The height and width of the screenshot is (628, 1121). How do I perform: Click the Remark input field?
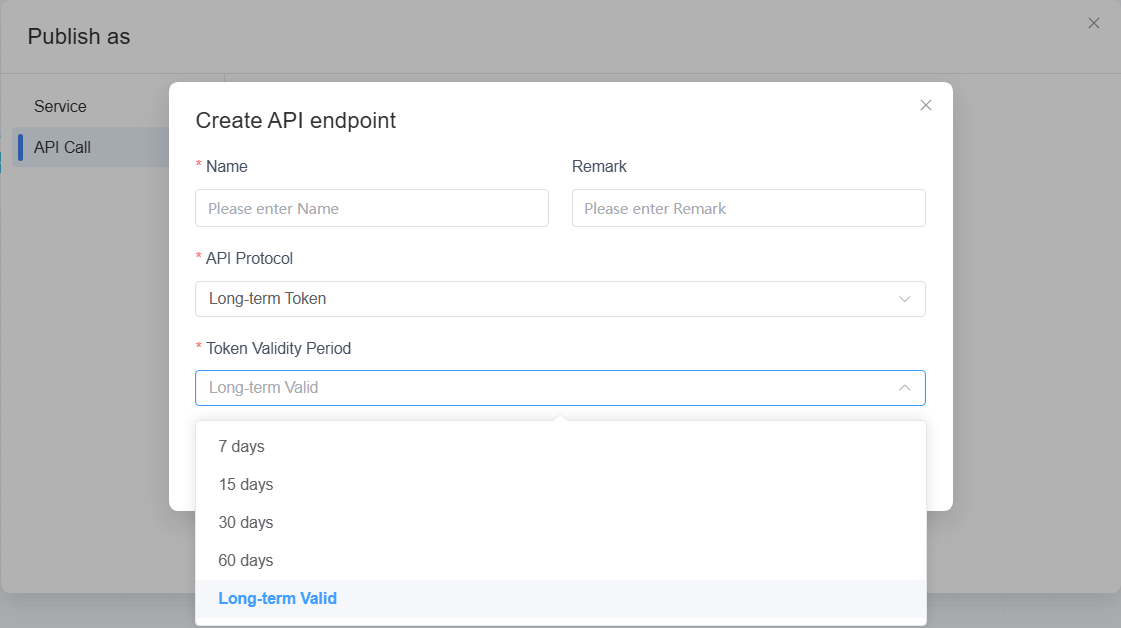point(749,208)
